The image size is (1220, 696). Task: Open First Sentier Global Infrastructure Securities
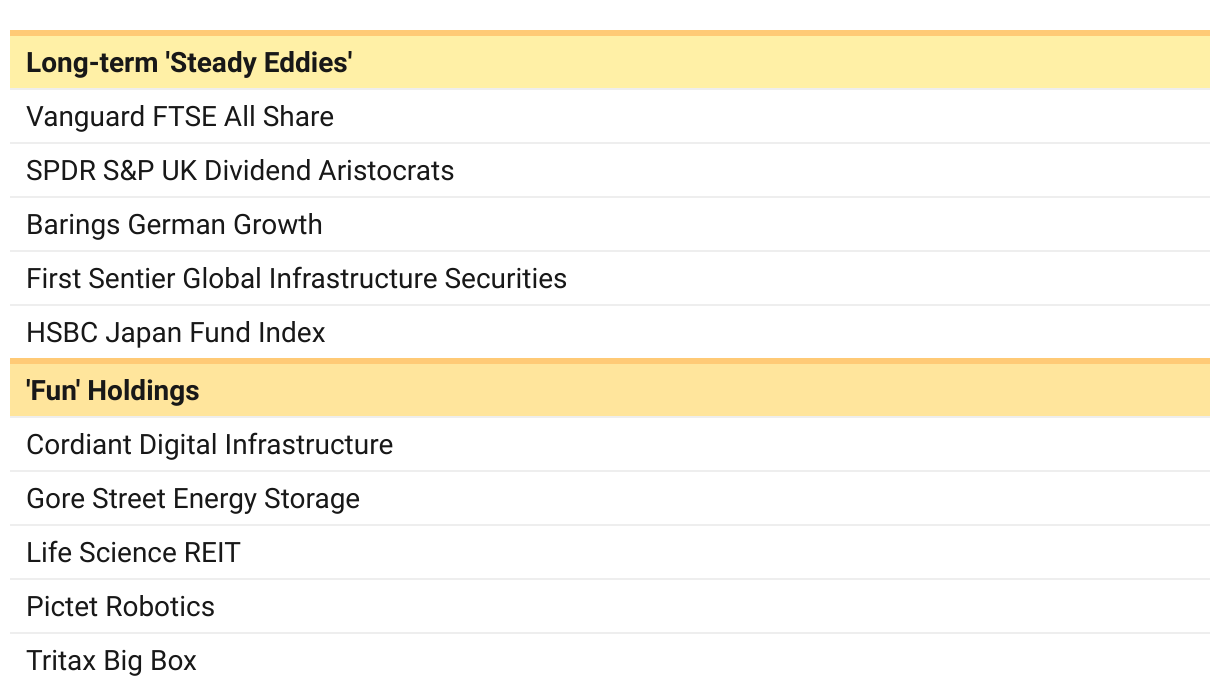pyautogui.click(x=610, y=279)
